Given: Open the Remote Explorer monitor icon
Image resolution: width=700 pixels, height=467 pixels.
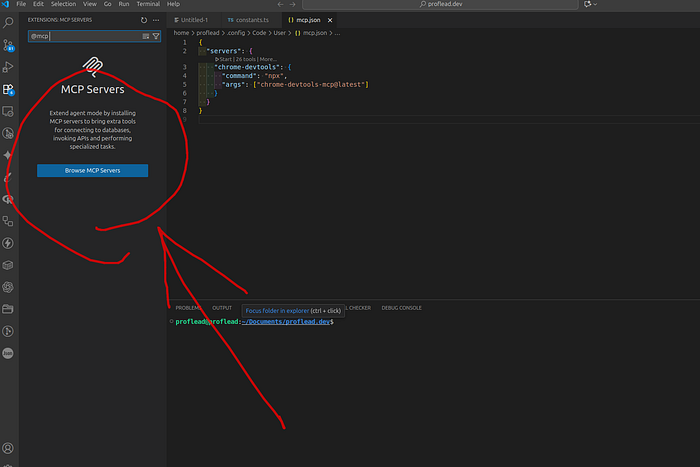Looking at the screenshot, I should pyautogui.click(x=8, y=111).
